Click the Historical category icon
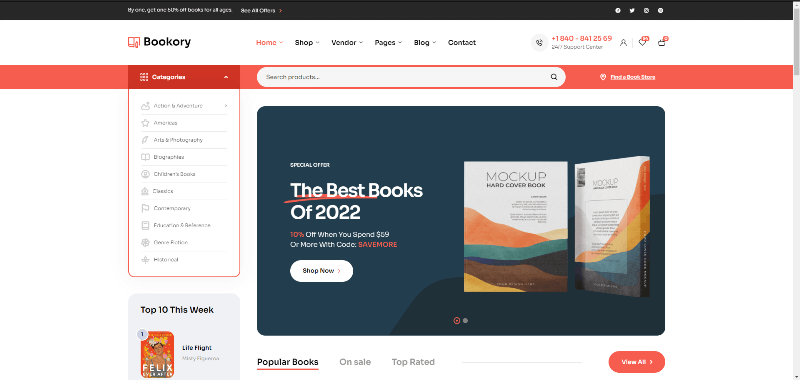This screenshot has width=800, height=380. point(145,260)
